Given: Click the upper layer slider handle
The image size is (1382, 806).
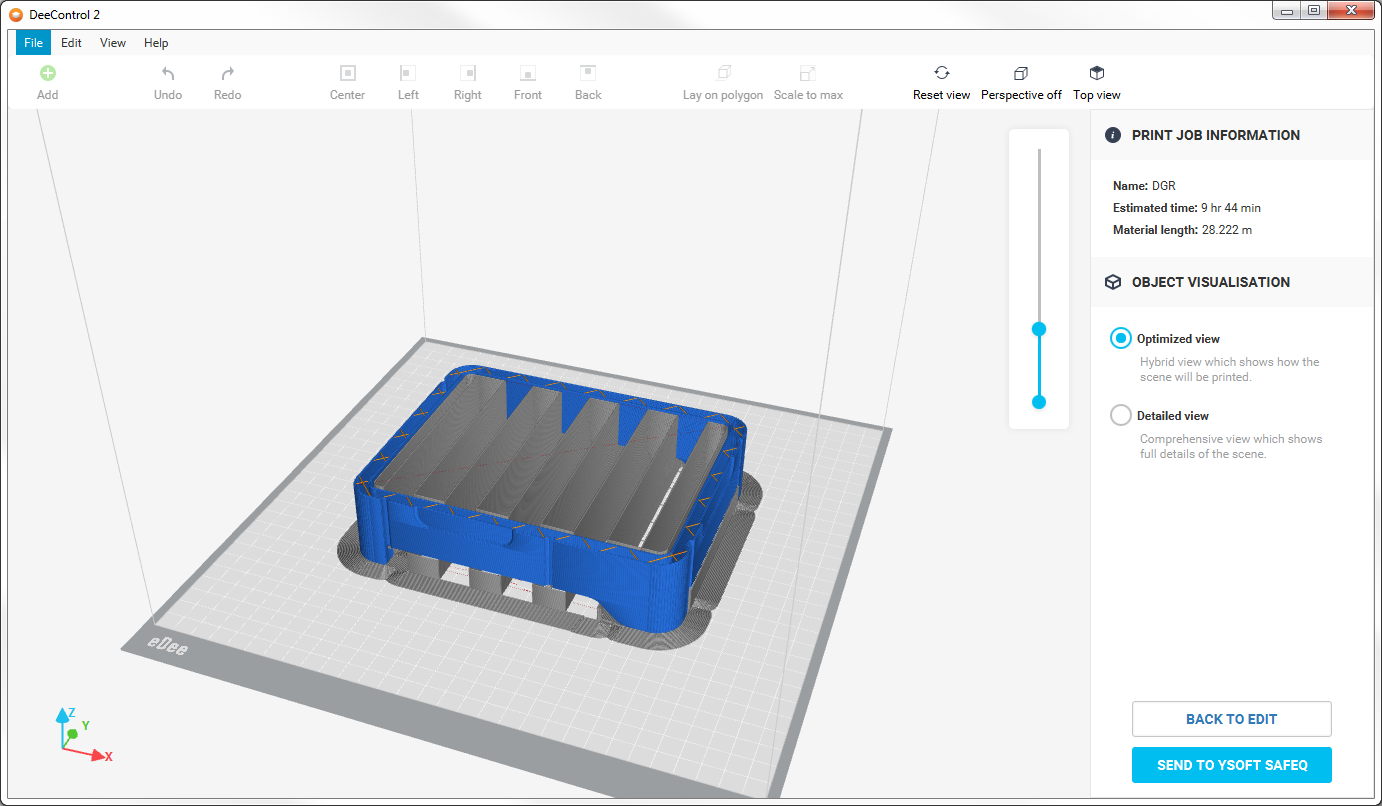Looking at the screenshot, I should [1039, 329].
